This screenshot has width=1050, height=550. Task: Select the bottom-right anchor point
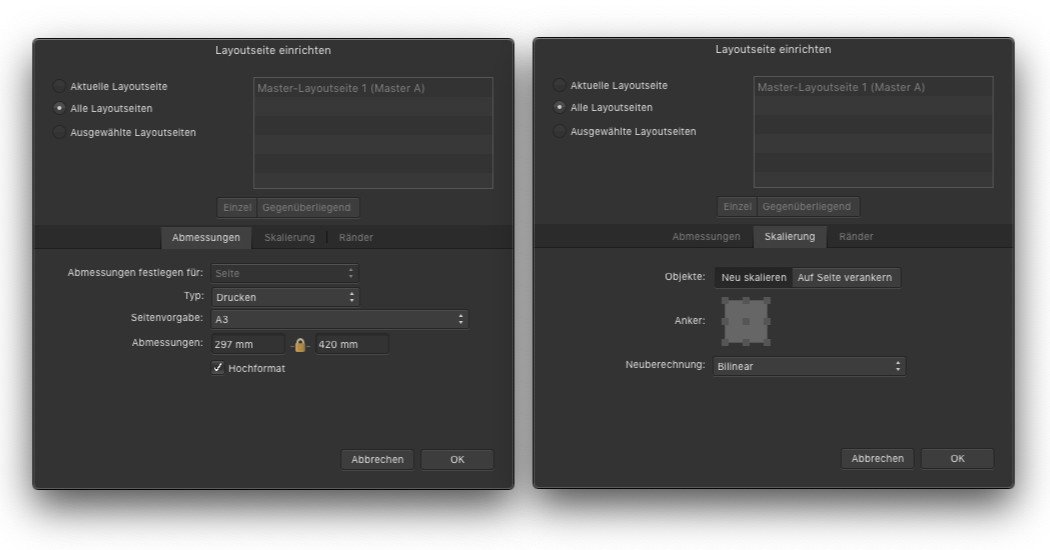[x=767, y=342]
